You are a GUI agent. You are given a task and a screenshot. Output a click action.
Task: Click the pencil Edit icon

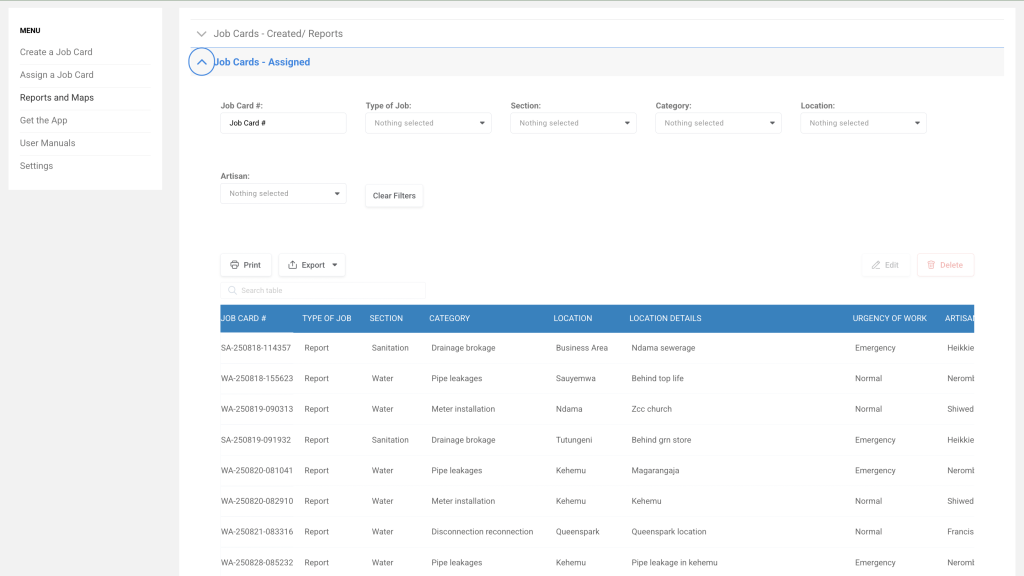click(876, 265)
